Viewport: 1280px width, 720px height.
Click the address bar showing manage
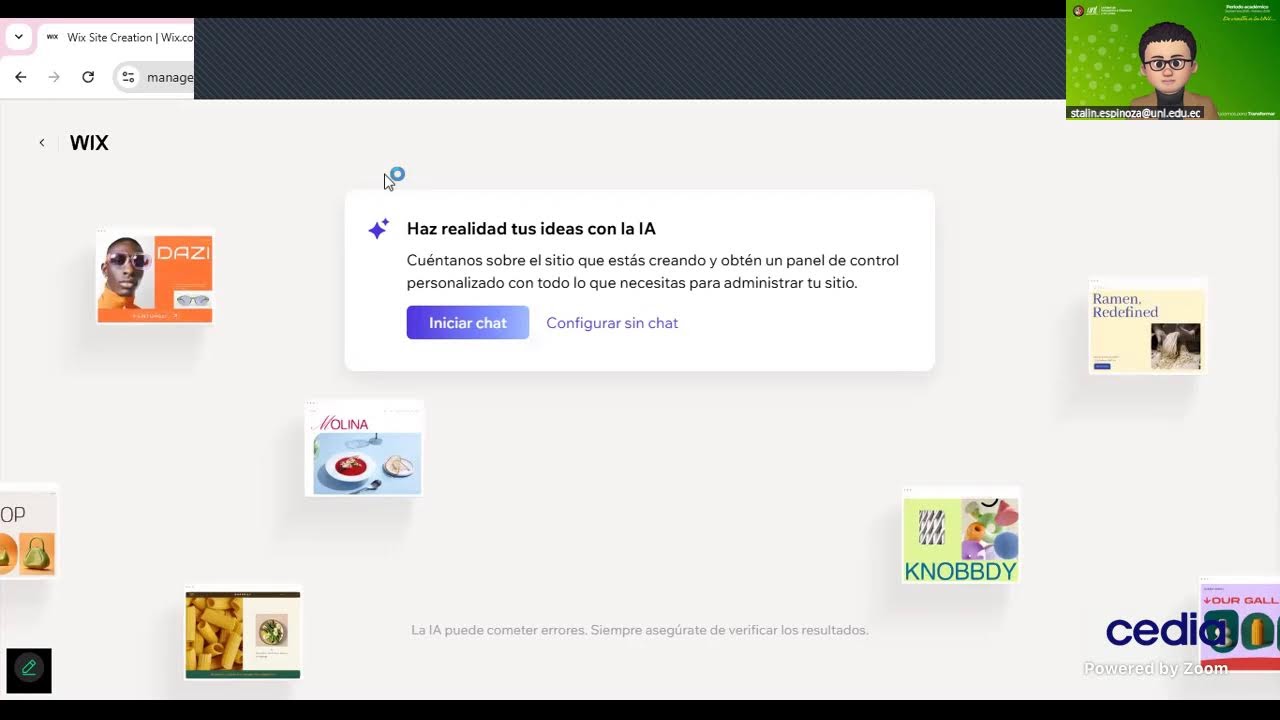coord(155,77)
